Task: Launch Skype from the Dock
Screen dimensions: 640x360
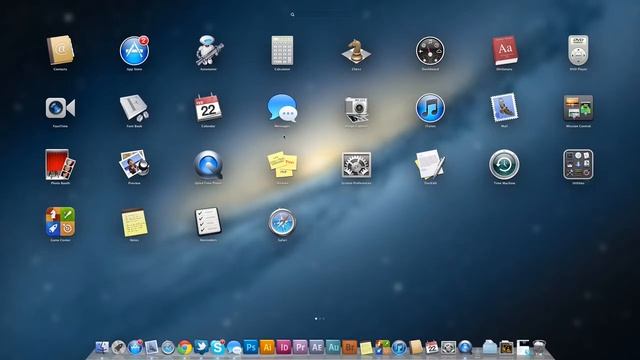Action: [218, 347]
